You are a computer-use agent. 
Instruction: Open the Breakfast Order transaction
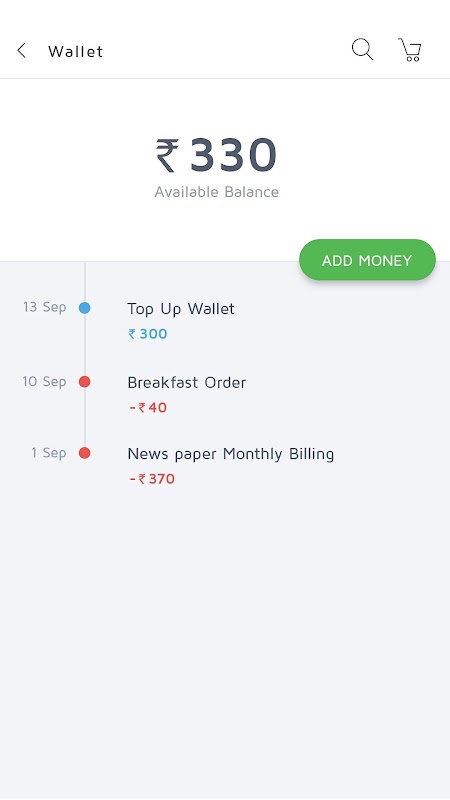187,382
